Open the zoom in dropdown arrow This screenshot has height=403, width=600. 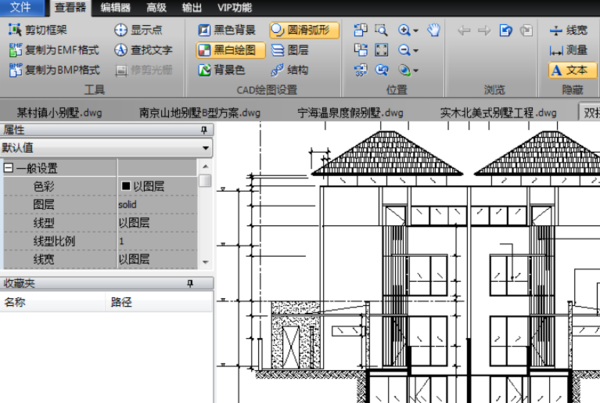pos(416,30)
